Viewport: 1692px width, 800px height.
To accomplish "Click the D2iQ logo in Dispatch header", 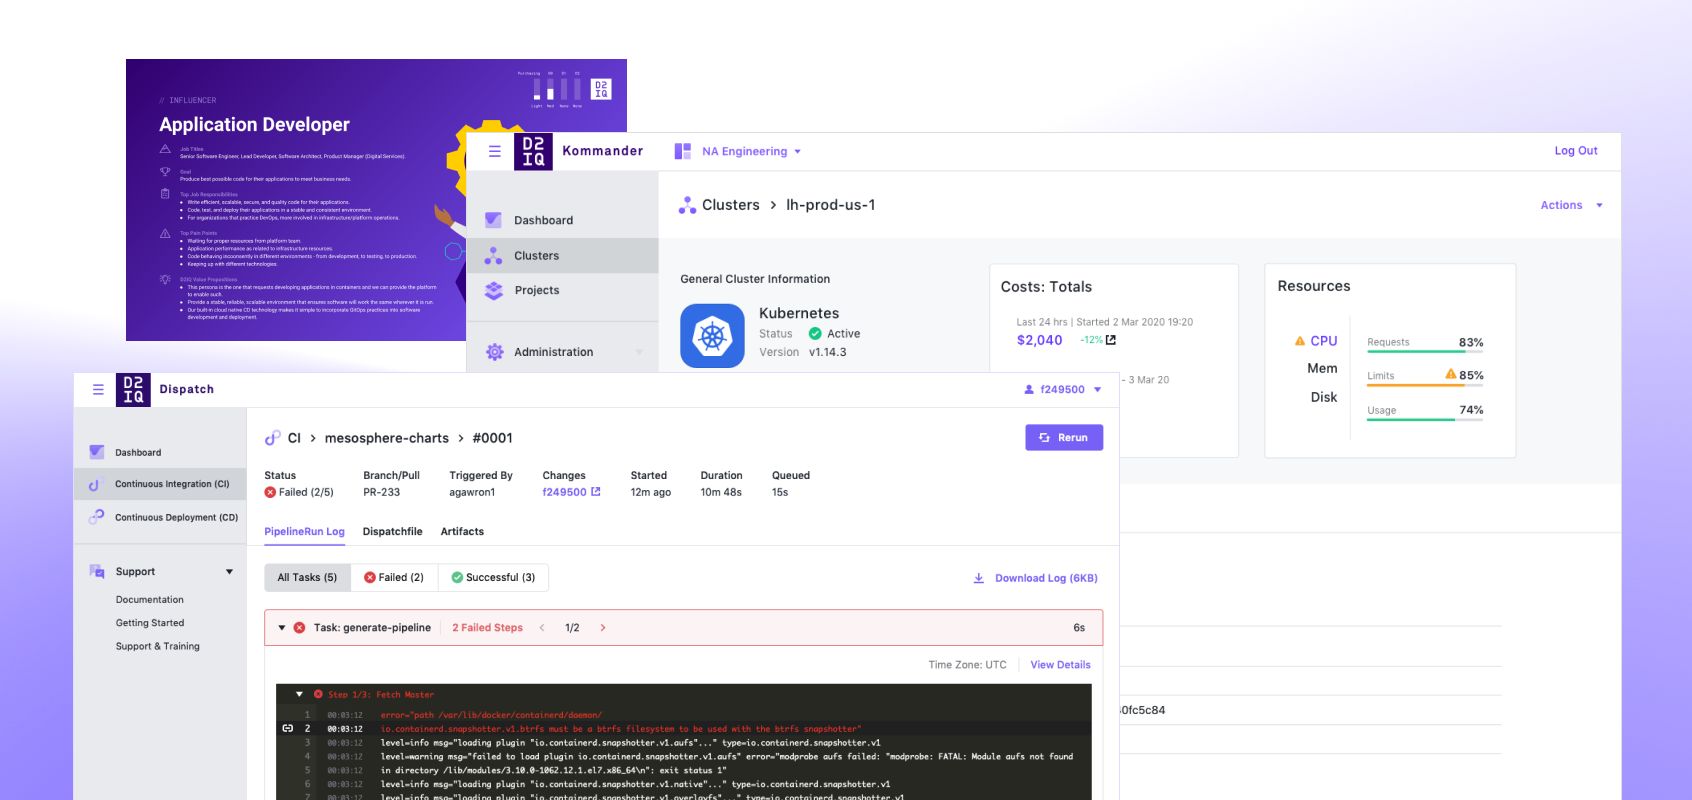I will (x=133, y=390).
